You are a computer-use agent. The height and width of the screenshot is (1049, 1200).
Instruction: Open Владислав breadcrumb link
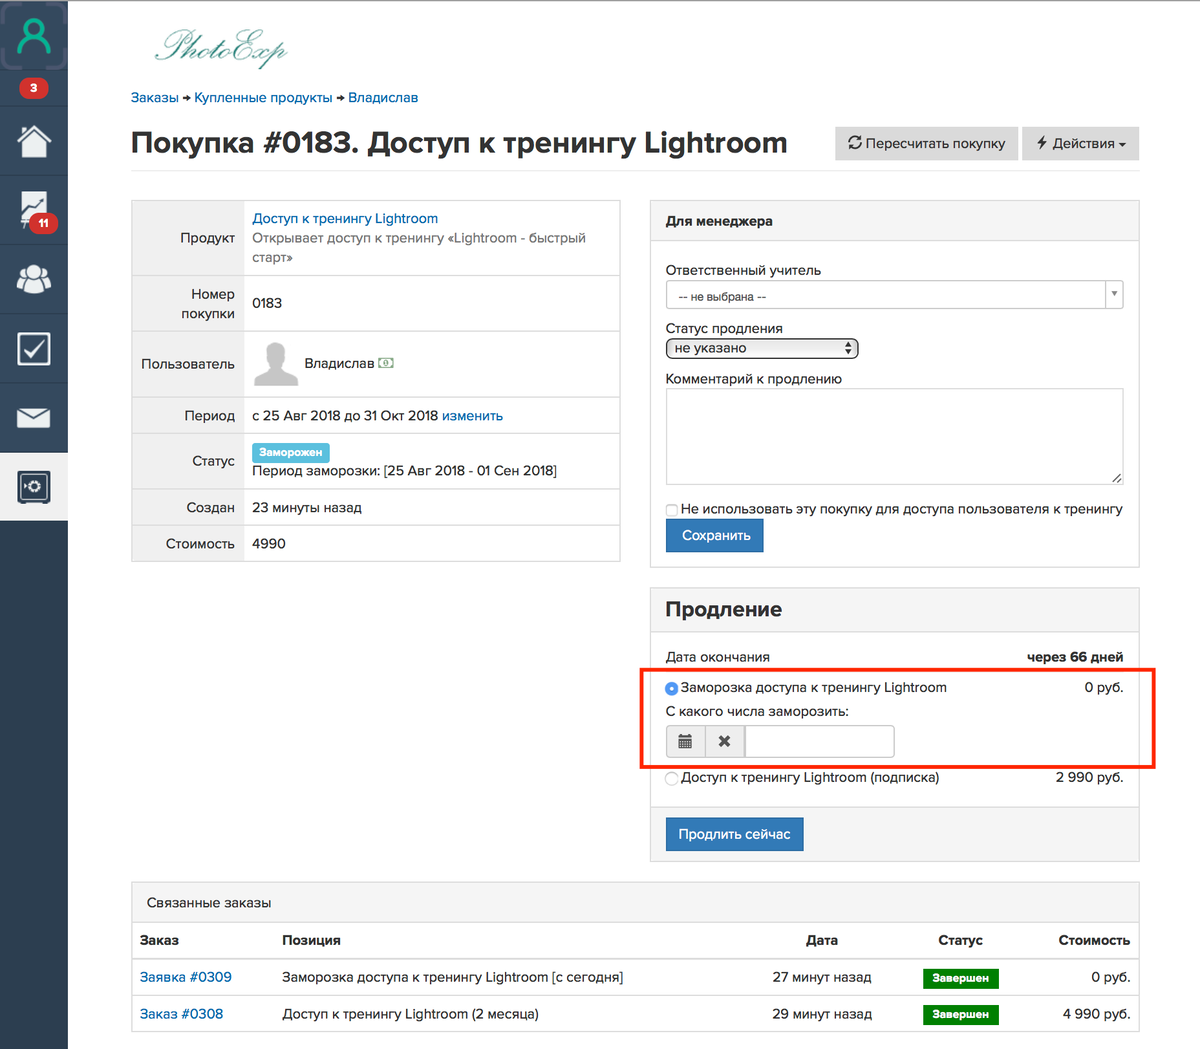click(383, 97)
